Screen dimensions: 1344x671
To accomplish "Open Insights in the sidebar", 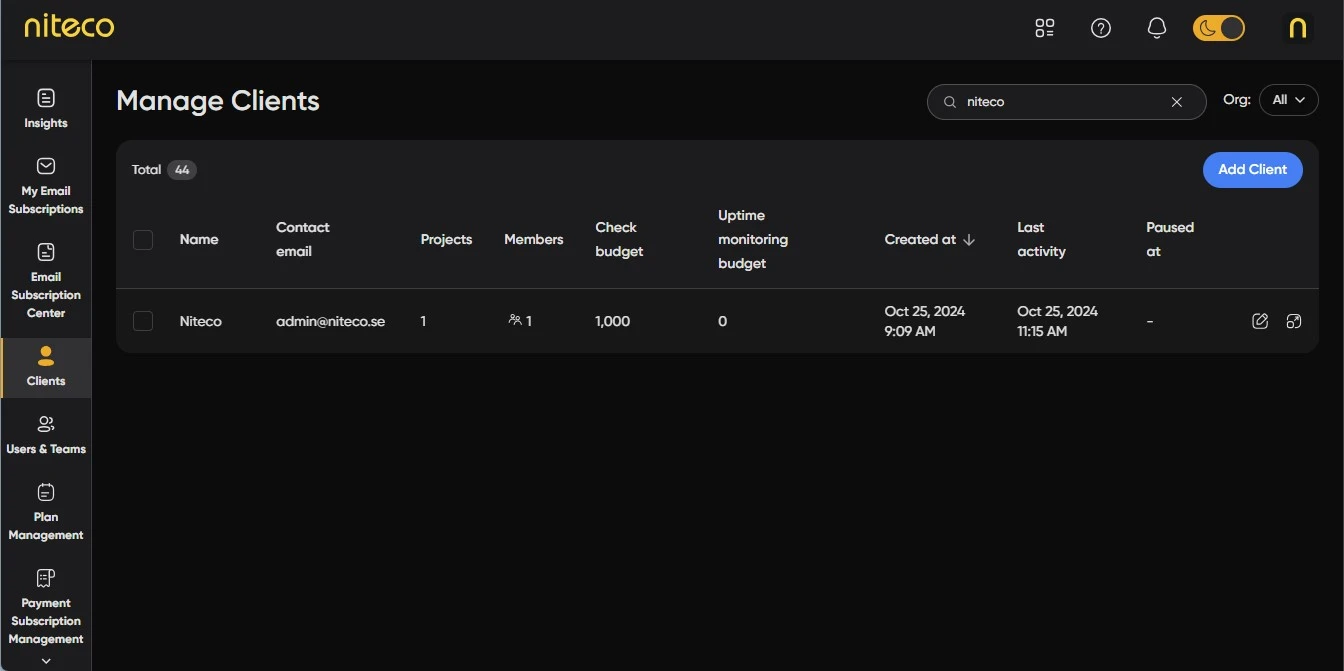I will pos(46,109).
